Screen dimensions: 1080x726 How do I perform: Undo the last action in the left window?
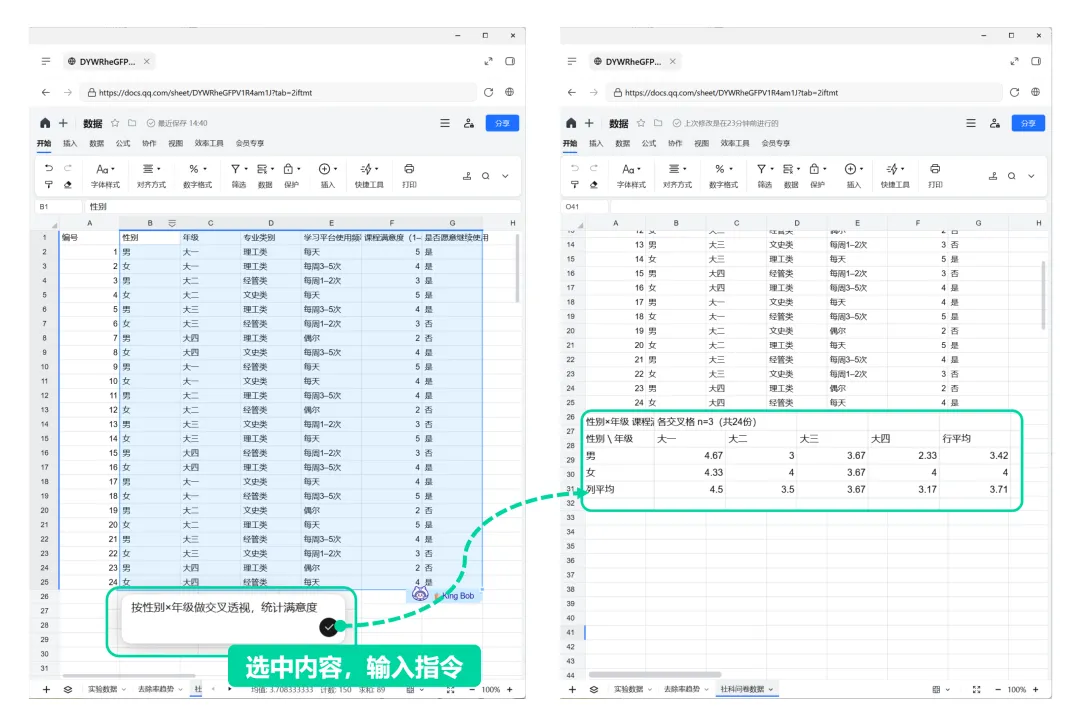pos(48,168)
